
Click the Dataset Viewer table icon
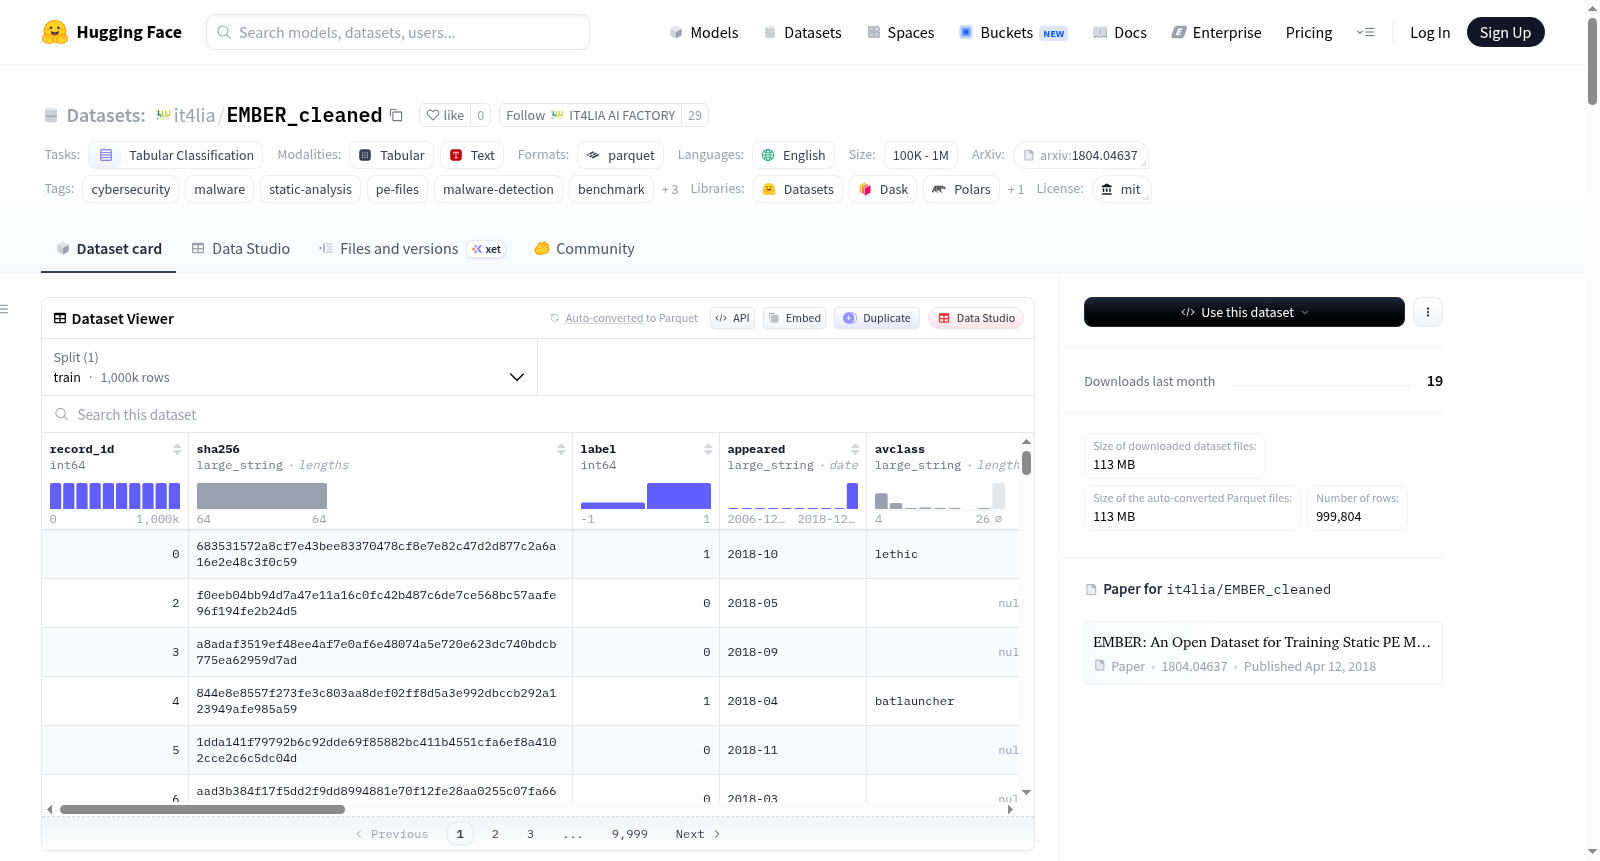click(60, 318)
